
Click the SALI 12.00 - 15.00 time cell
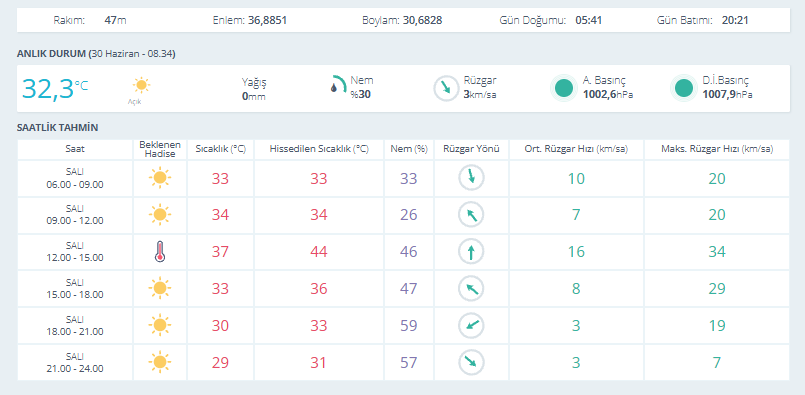(75, 252)
